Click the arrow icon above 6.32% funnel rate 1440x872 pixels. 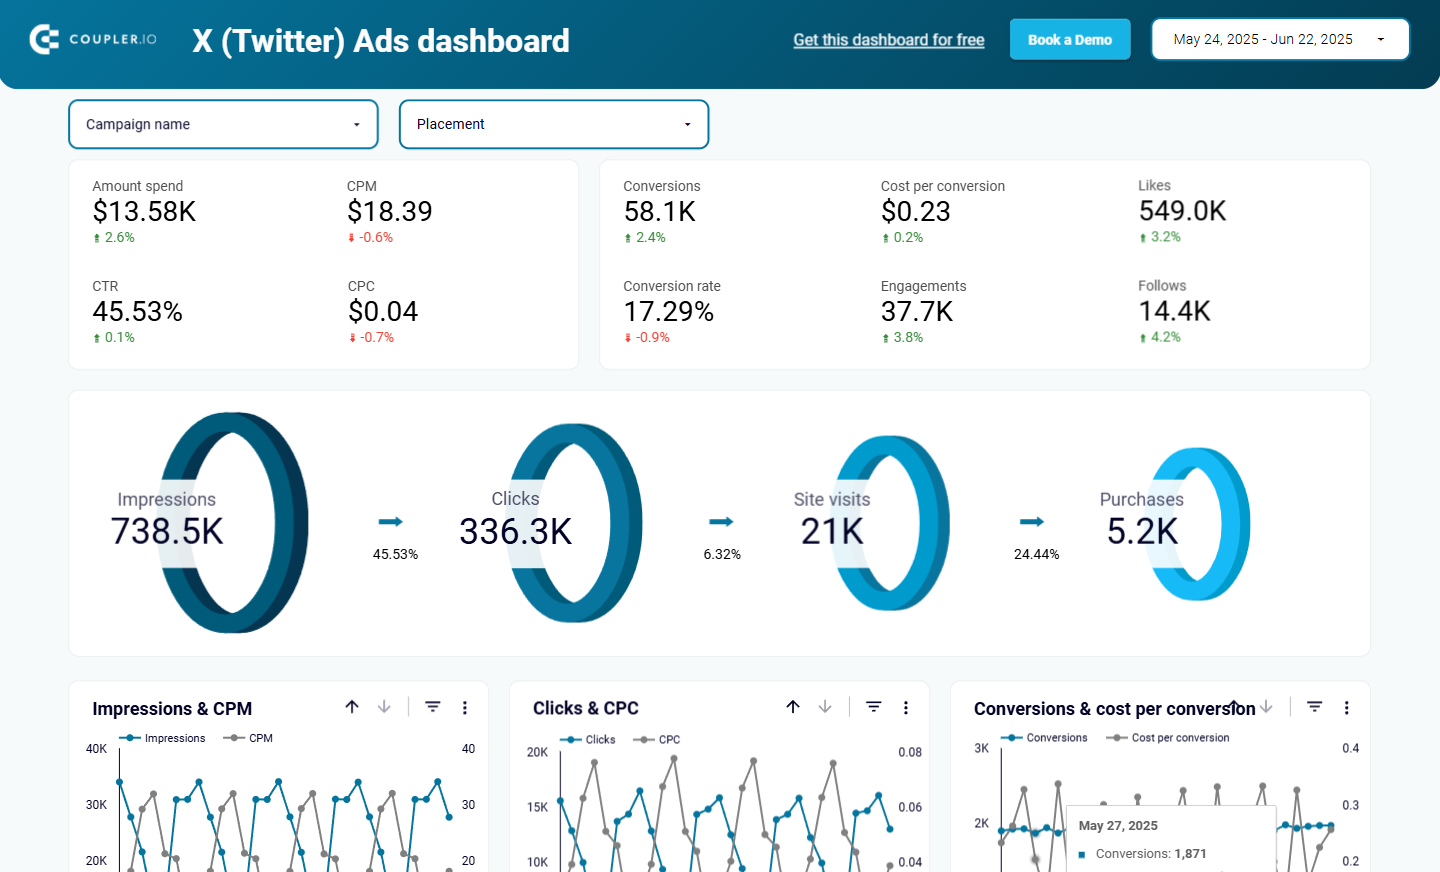pyautogui.click(x=722, y=521)
